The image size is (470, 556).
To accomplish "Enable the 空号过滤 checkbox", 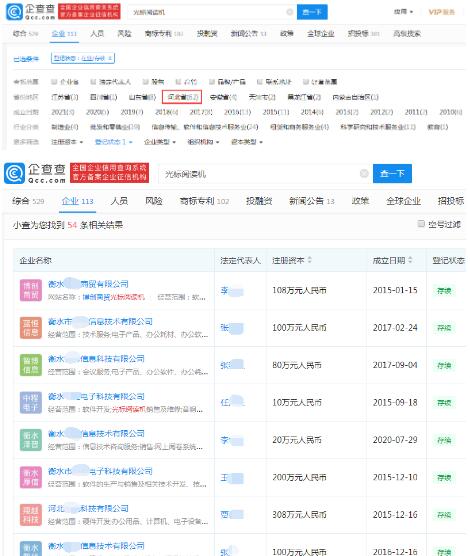I will tap(421, 224).
